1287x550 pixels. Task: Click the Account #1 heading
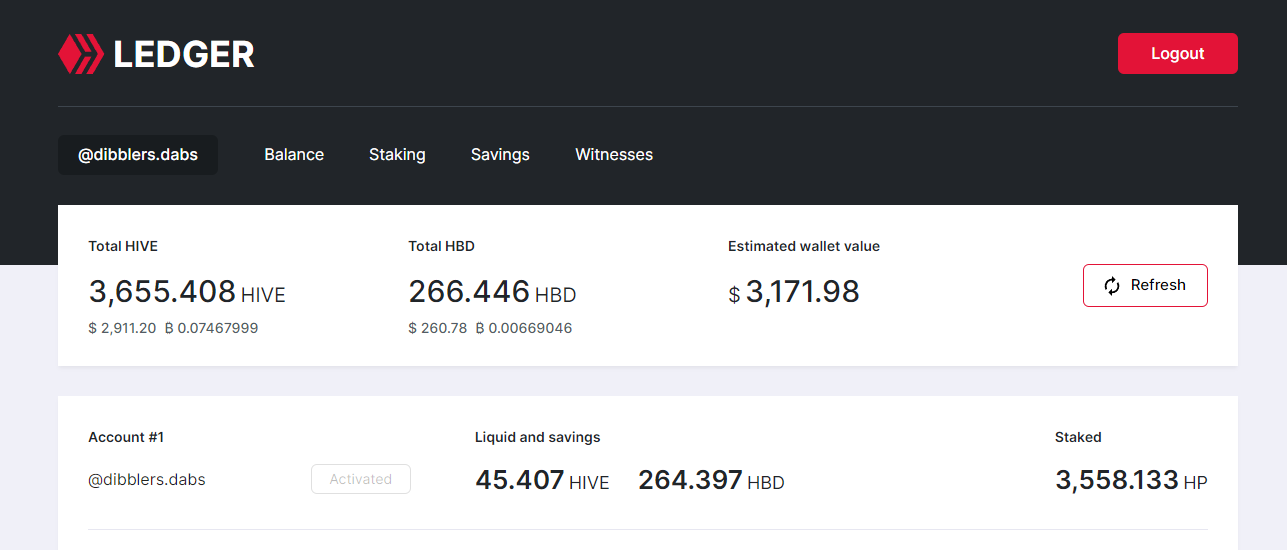(126, 437)
